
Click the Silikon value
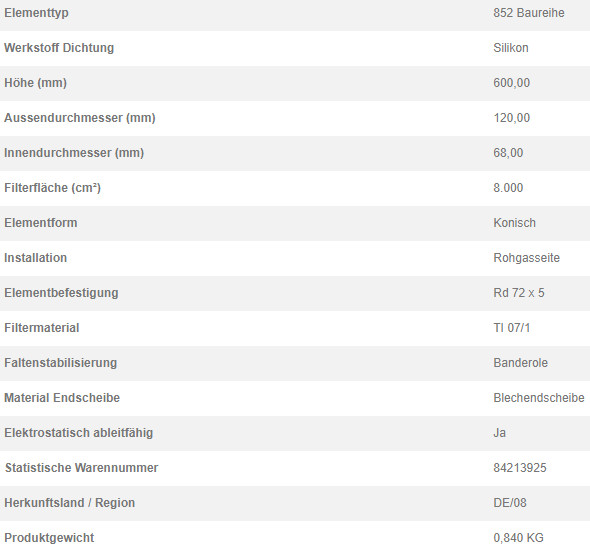tap(511, 48)
